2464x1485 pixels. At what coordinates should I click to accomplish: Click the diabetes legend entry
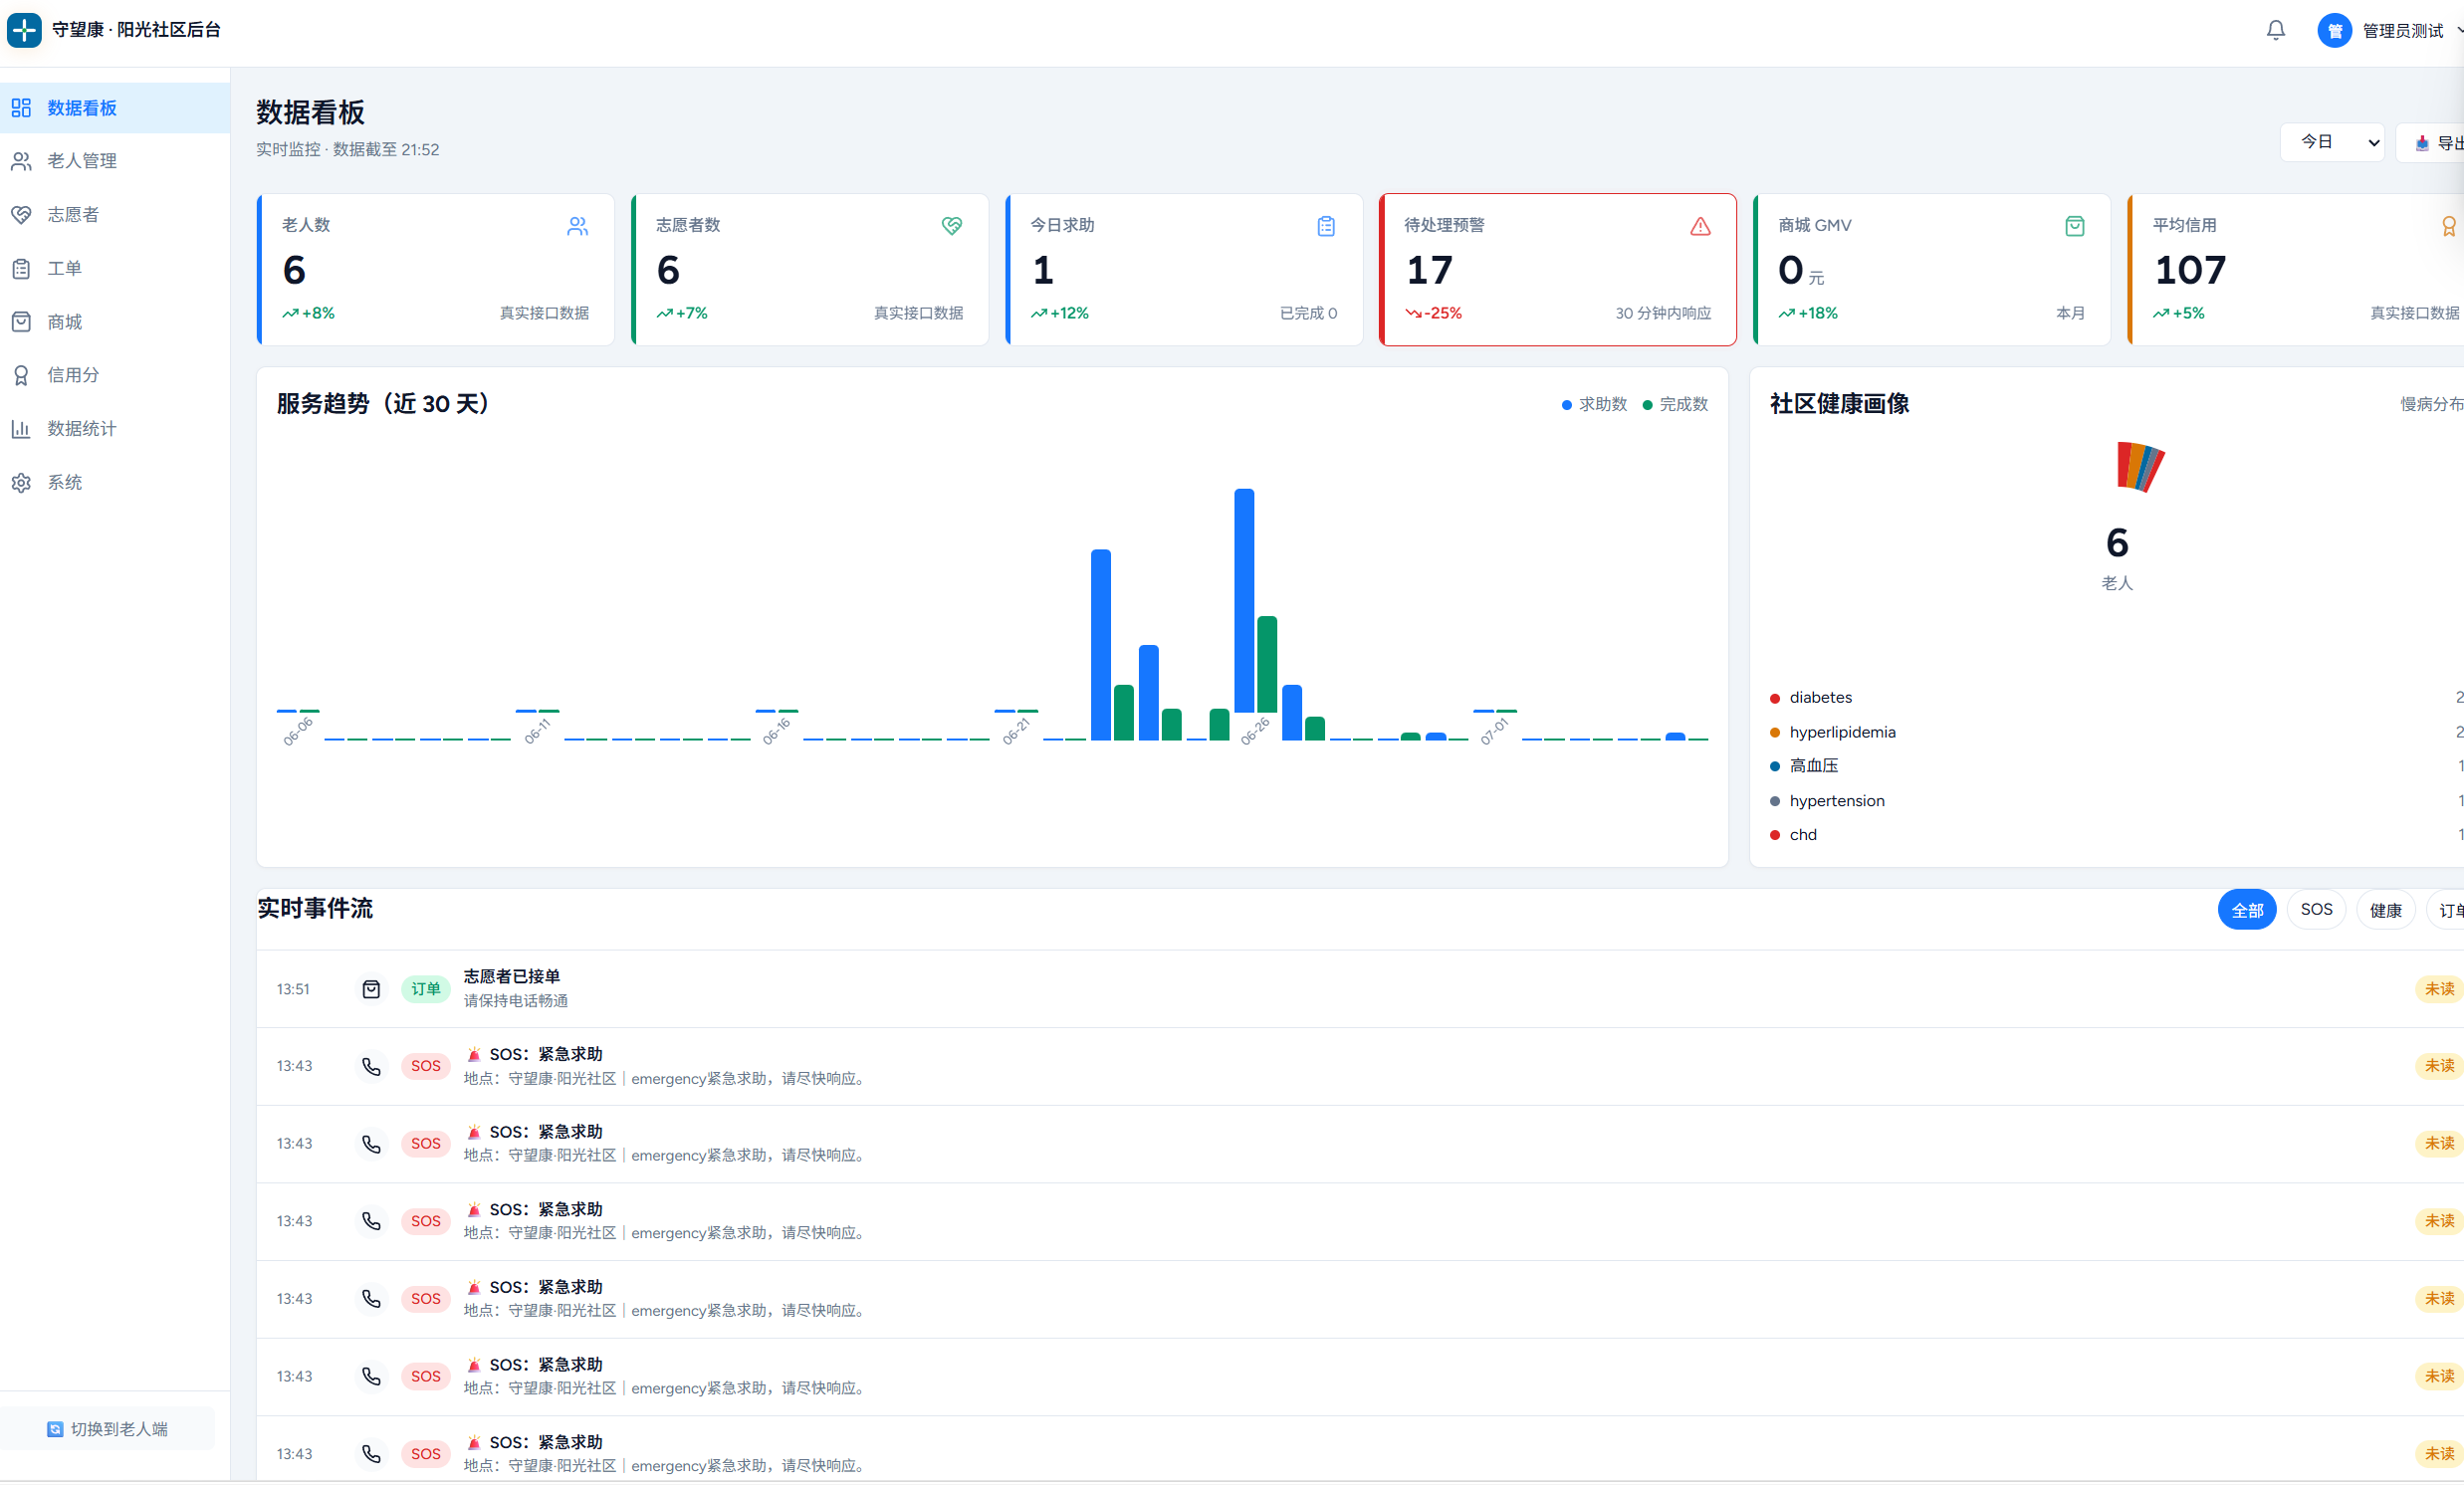click(x=1811, y=698)
